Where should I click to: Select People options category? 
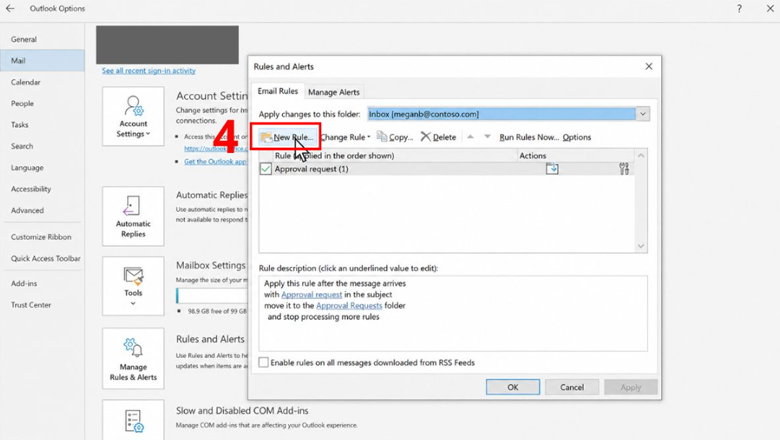42,103
